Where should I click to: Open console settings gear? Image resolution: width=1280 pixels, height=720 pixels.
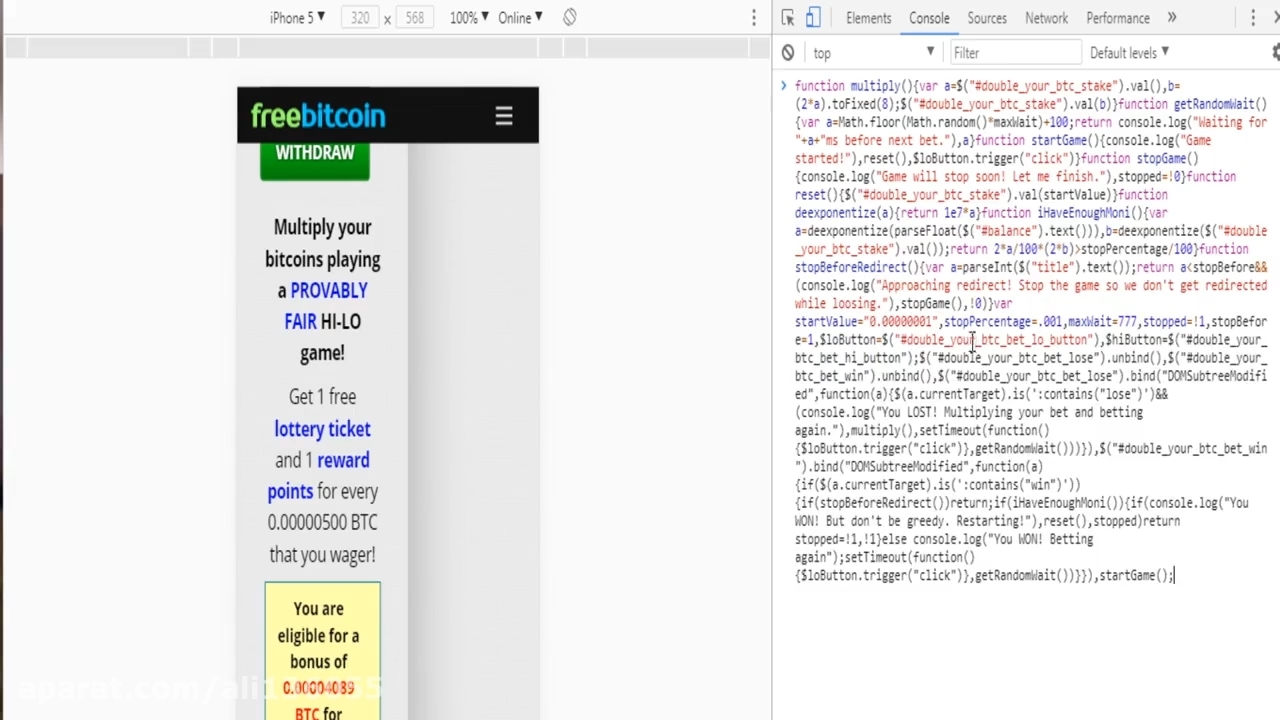click(1275, 53)
